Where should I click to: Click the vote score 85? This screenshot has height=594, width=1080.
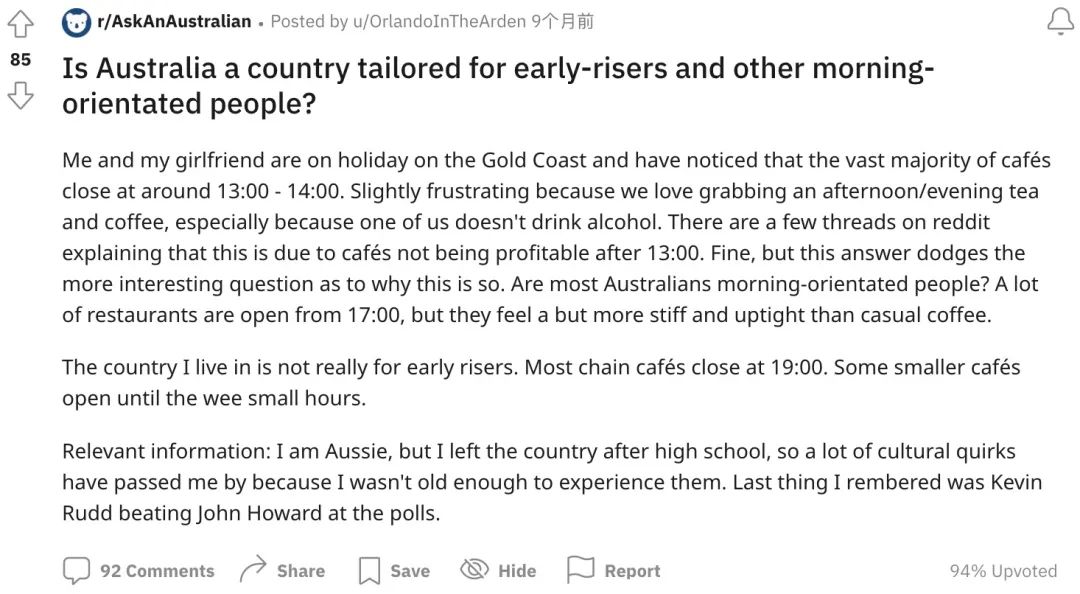click(21, 60)
